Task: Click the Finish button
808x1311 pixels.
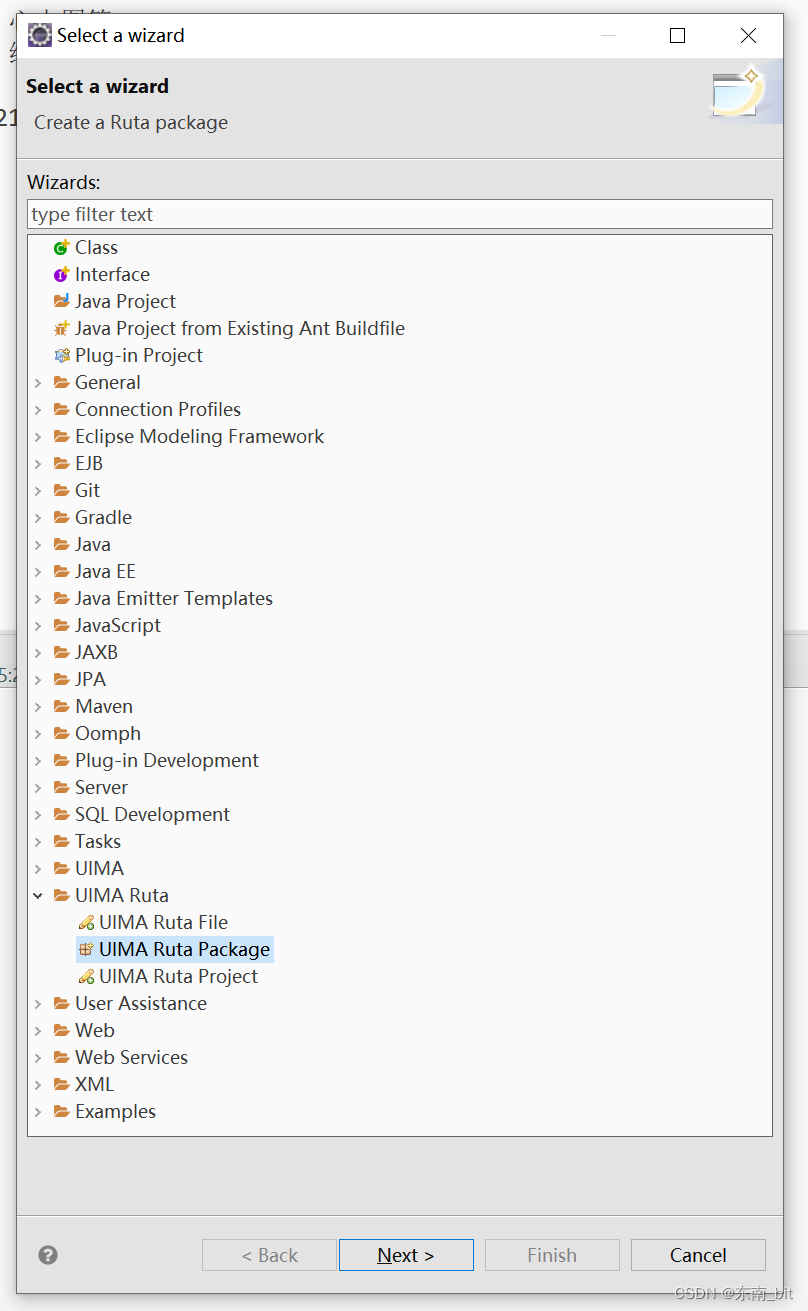Action: 552,1255
